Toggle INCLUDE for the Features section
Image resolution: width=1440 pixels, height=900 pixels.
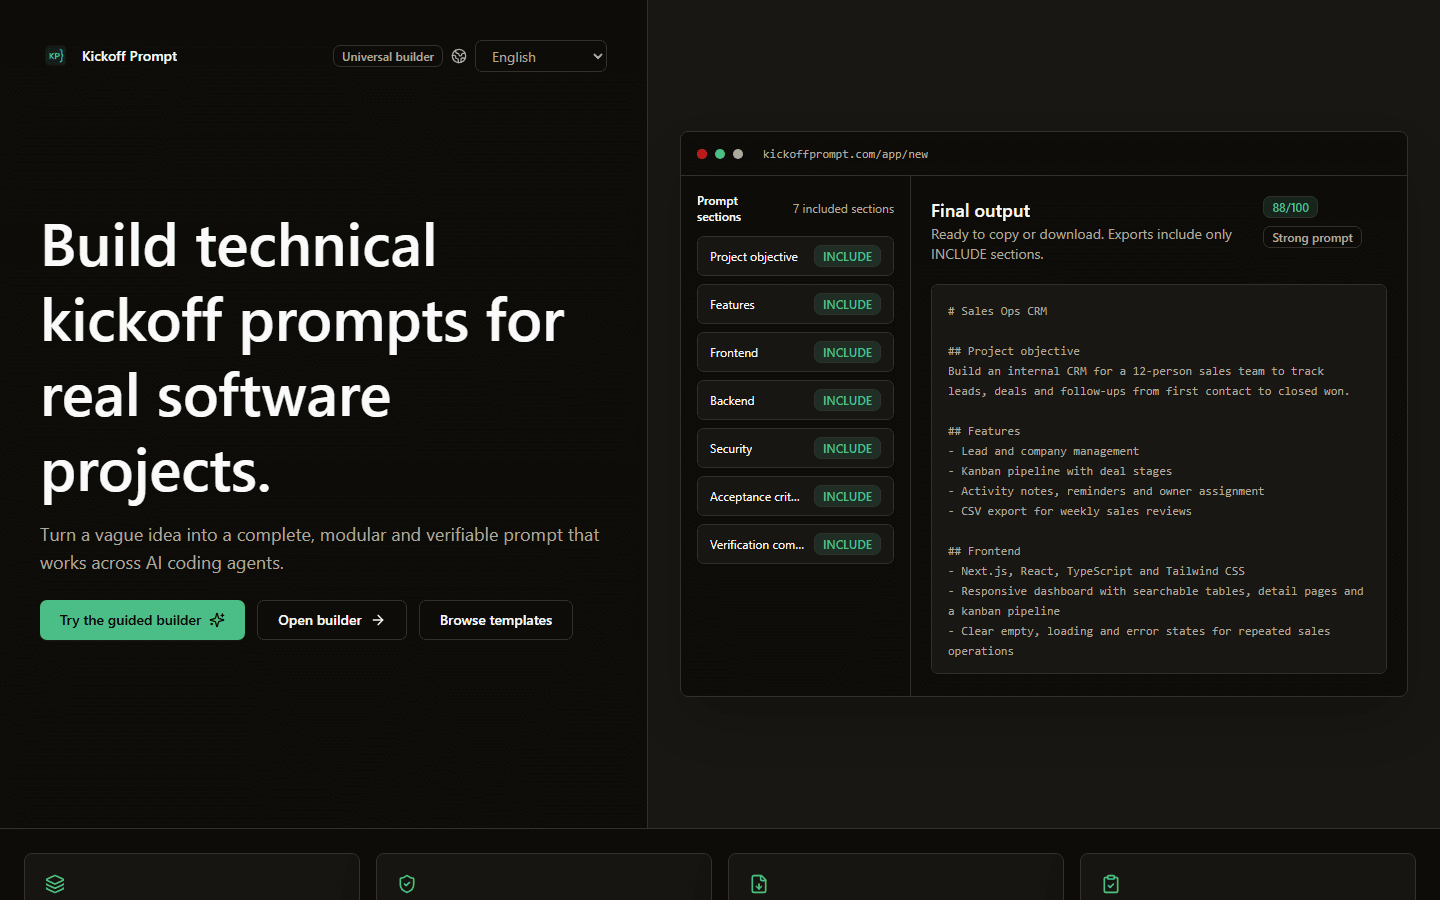point(847,305)
